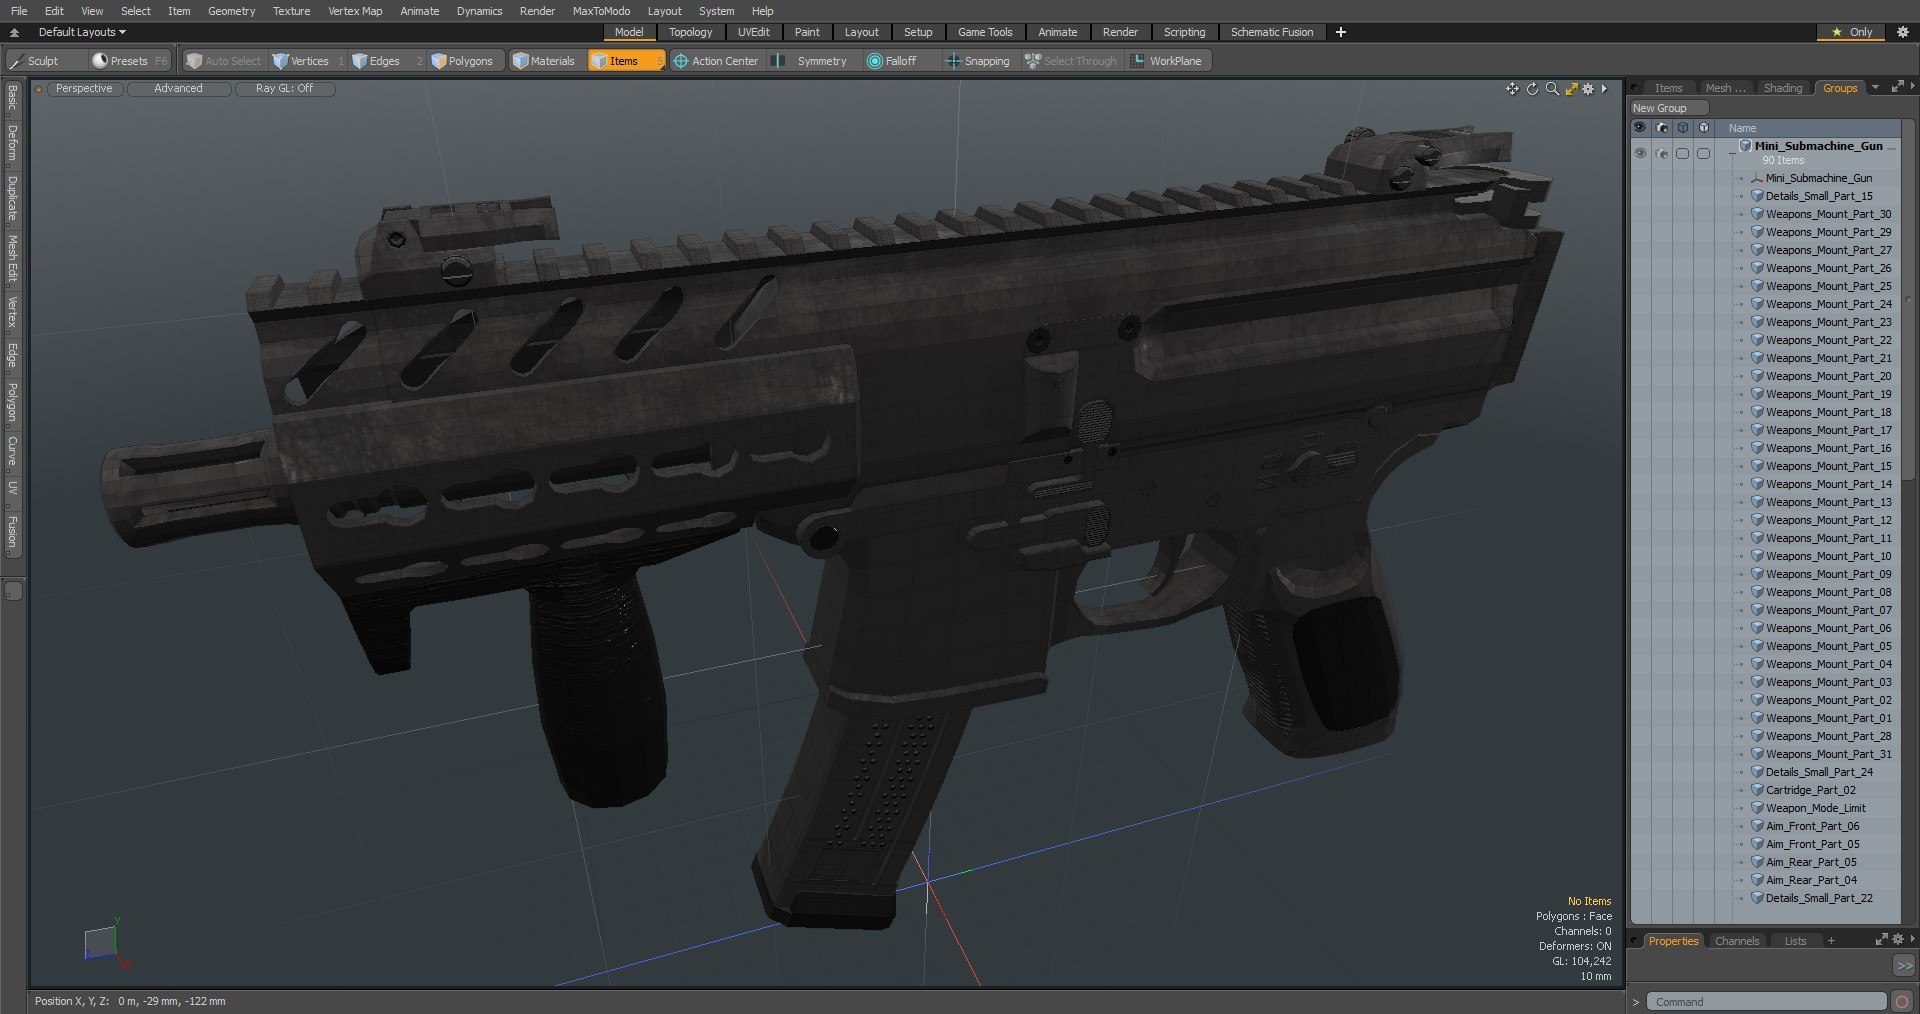Viewport: 1920px width, 1014px height.
Task: Open the Default Layouts dropdown
Action: coord(82,32)
